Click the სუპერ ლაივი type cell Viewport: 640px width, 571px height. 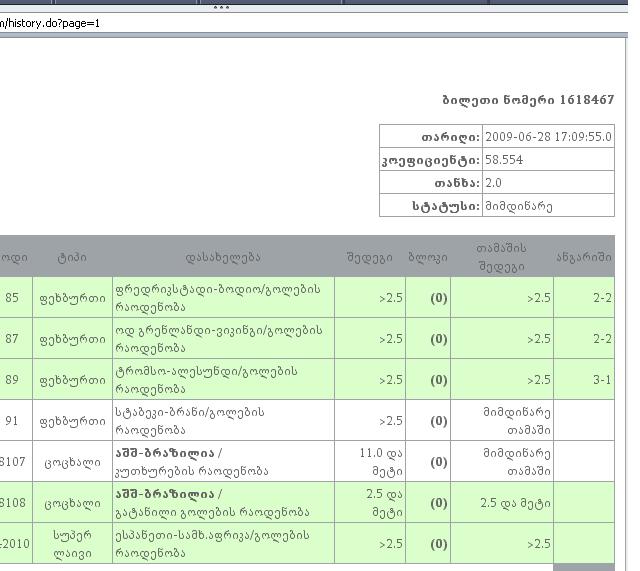(x=72, y=543)
